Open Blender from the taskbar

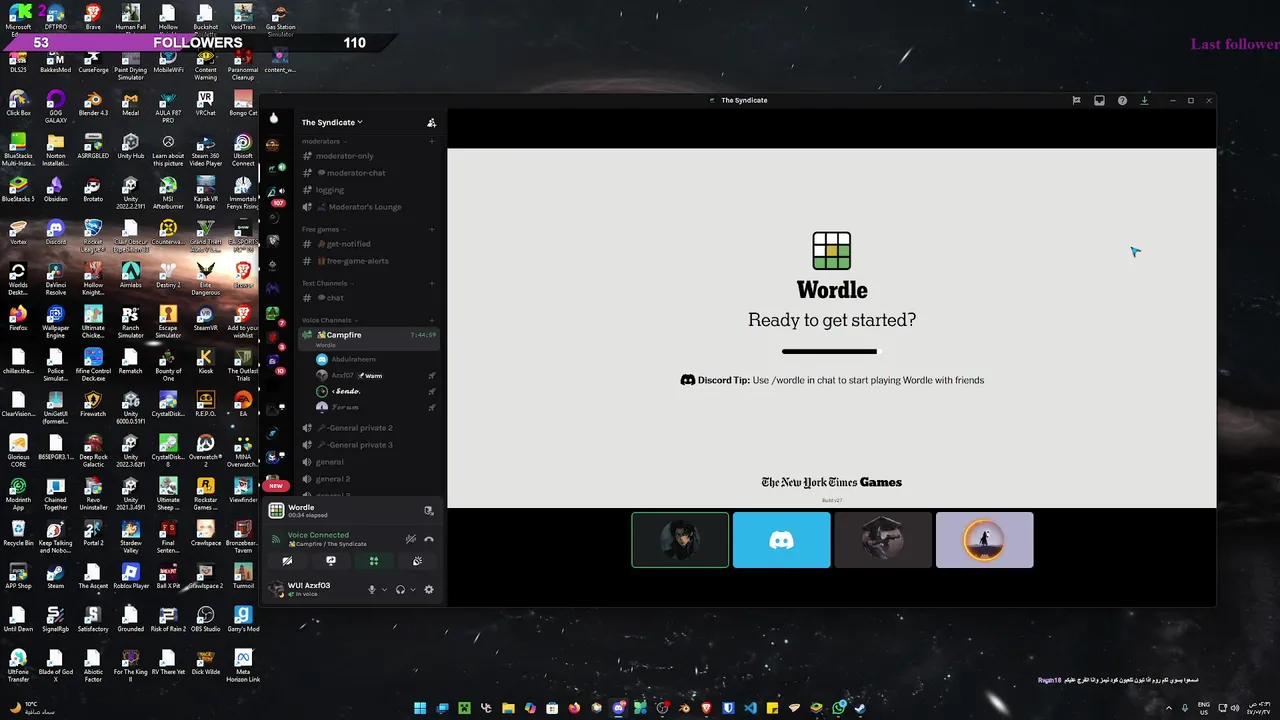click(684, 708)
